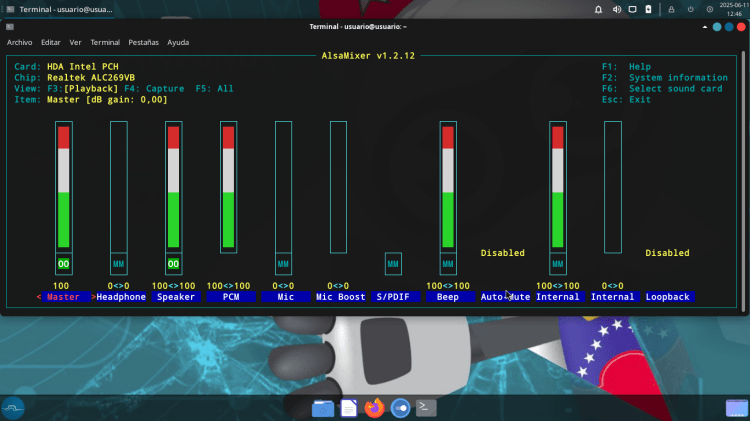Select the Auto-Mute Disabled option
Image resolution: width=750 pixels, height=421 pixels.
pyautogui.click(x=502, y=253)
